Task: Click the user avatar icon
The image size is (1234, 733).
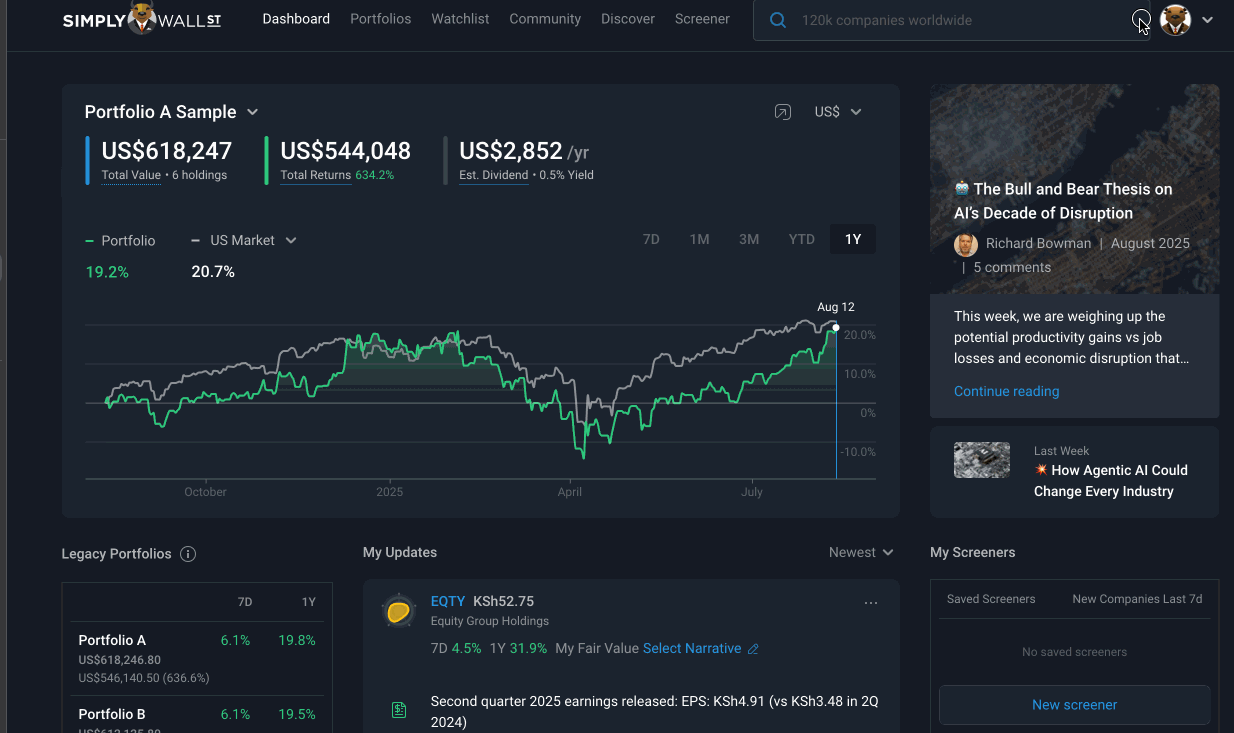Action: 1175,20
